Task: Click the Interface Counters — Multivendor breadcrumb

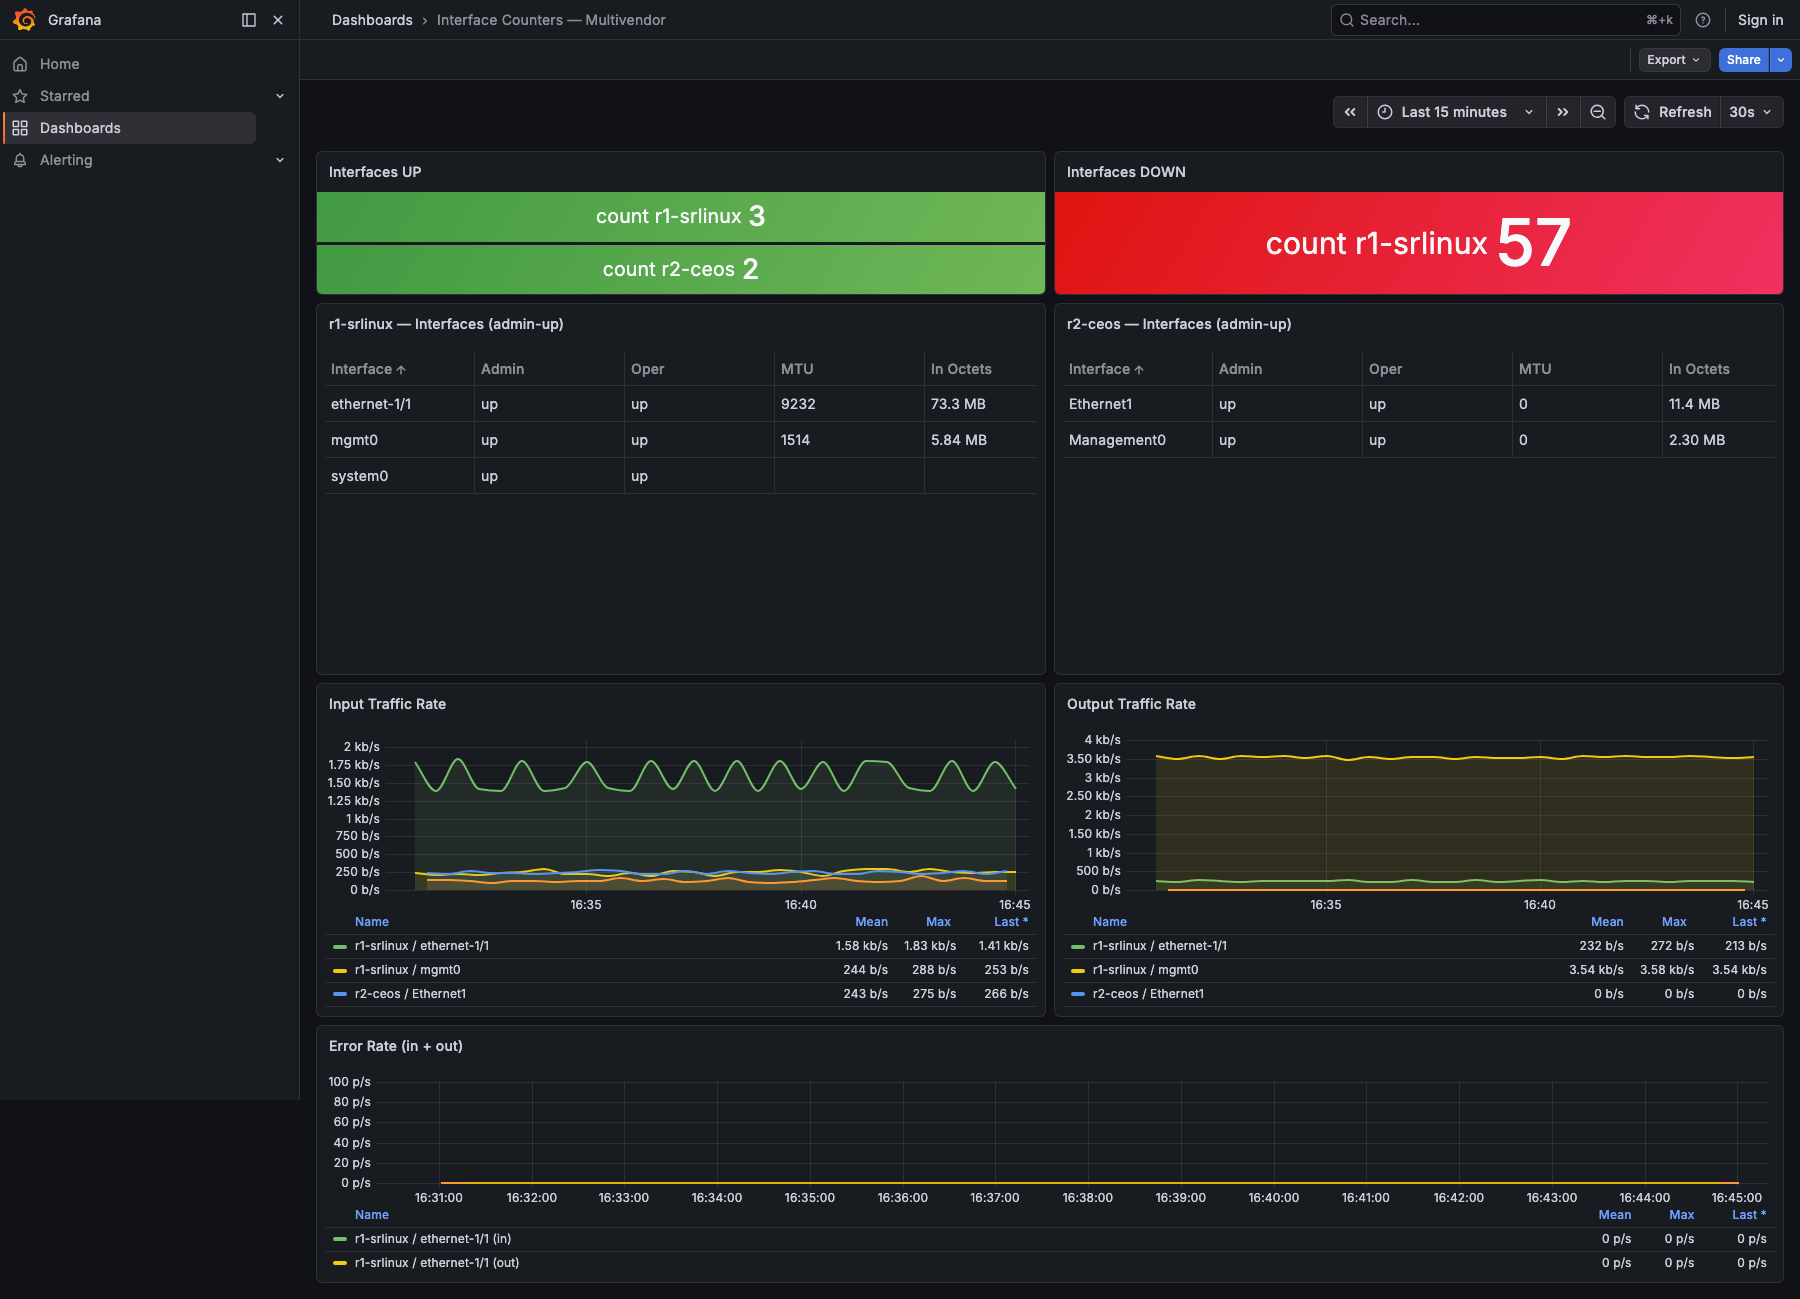Action: point(551,20)
